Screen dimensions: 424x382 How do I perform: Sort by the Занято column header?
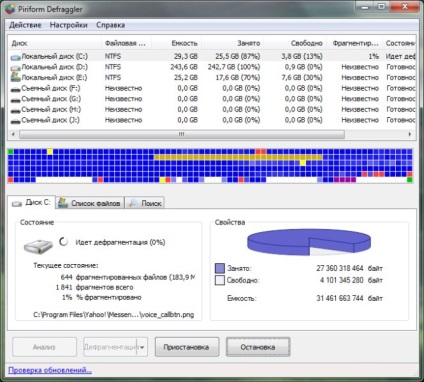click(232, 43)
